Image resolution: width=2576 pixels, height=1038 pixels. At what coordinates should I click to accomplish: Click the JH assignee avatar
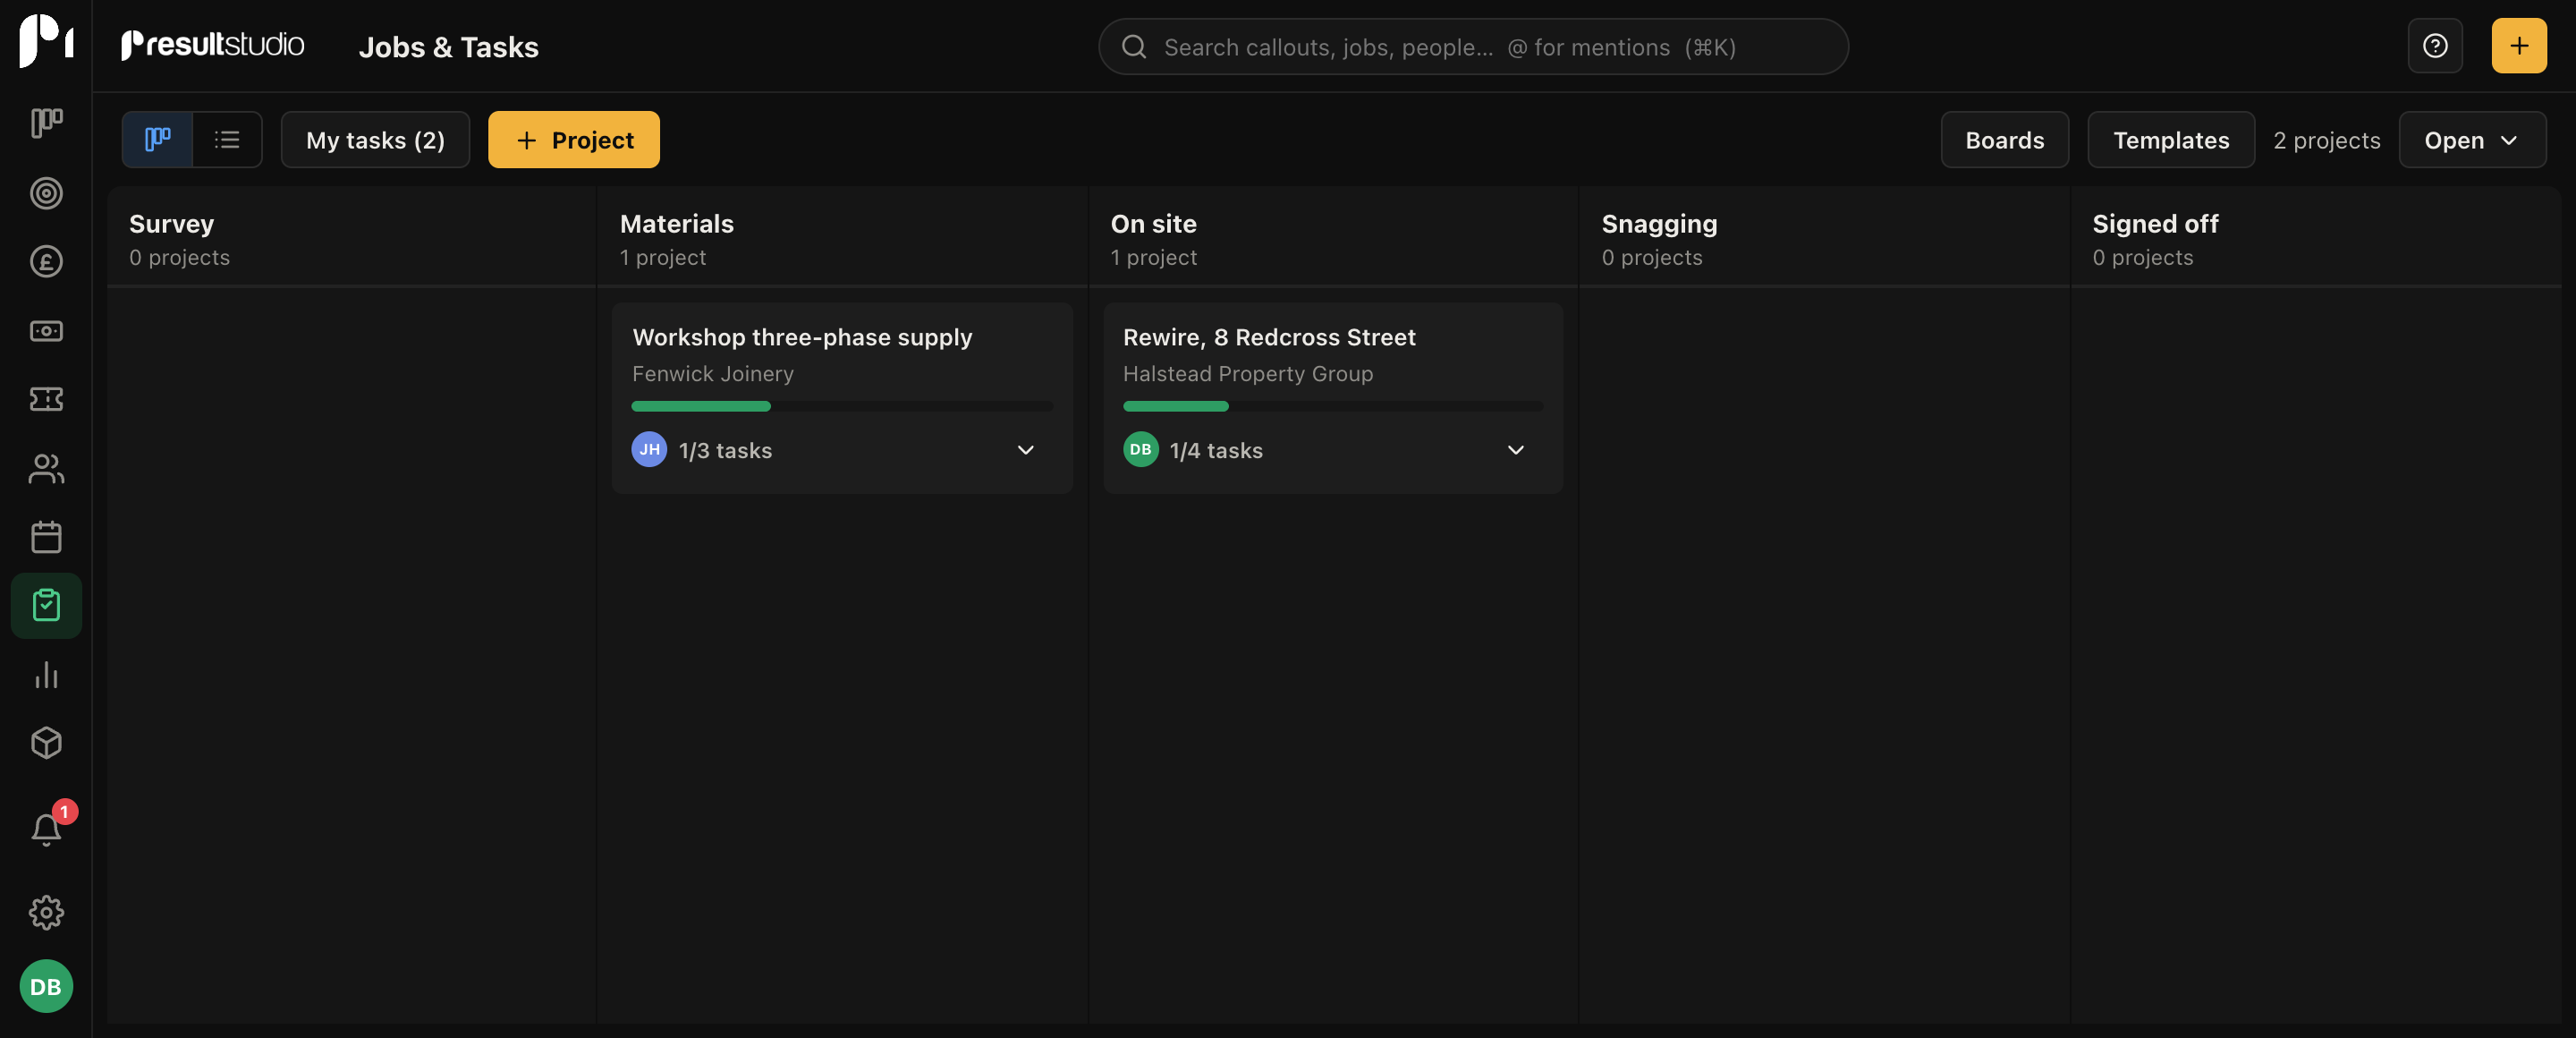point(649,449)
